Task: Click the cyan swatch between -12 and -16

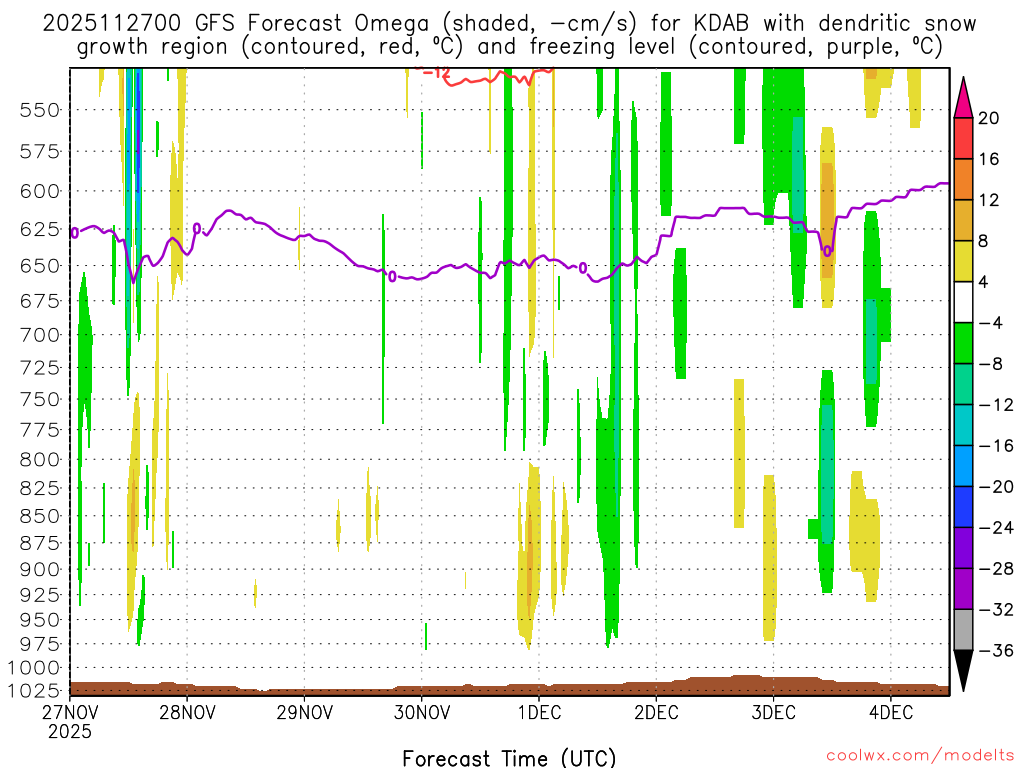Action: click(x=963, y=424)
